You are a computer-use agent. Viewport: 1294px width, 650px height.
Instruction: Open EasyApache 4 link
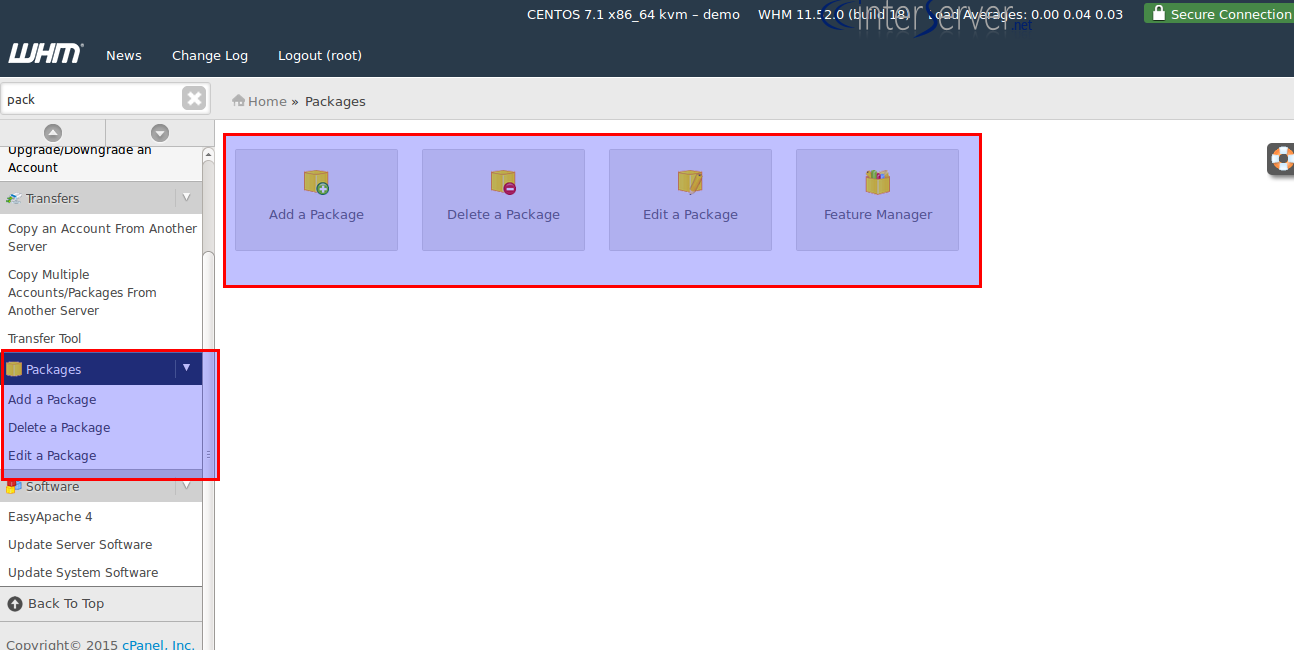coord(50,516)
